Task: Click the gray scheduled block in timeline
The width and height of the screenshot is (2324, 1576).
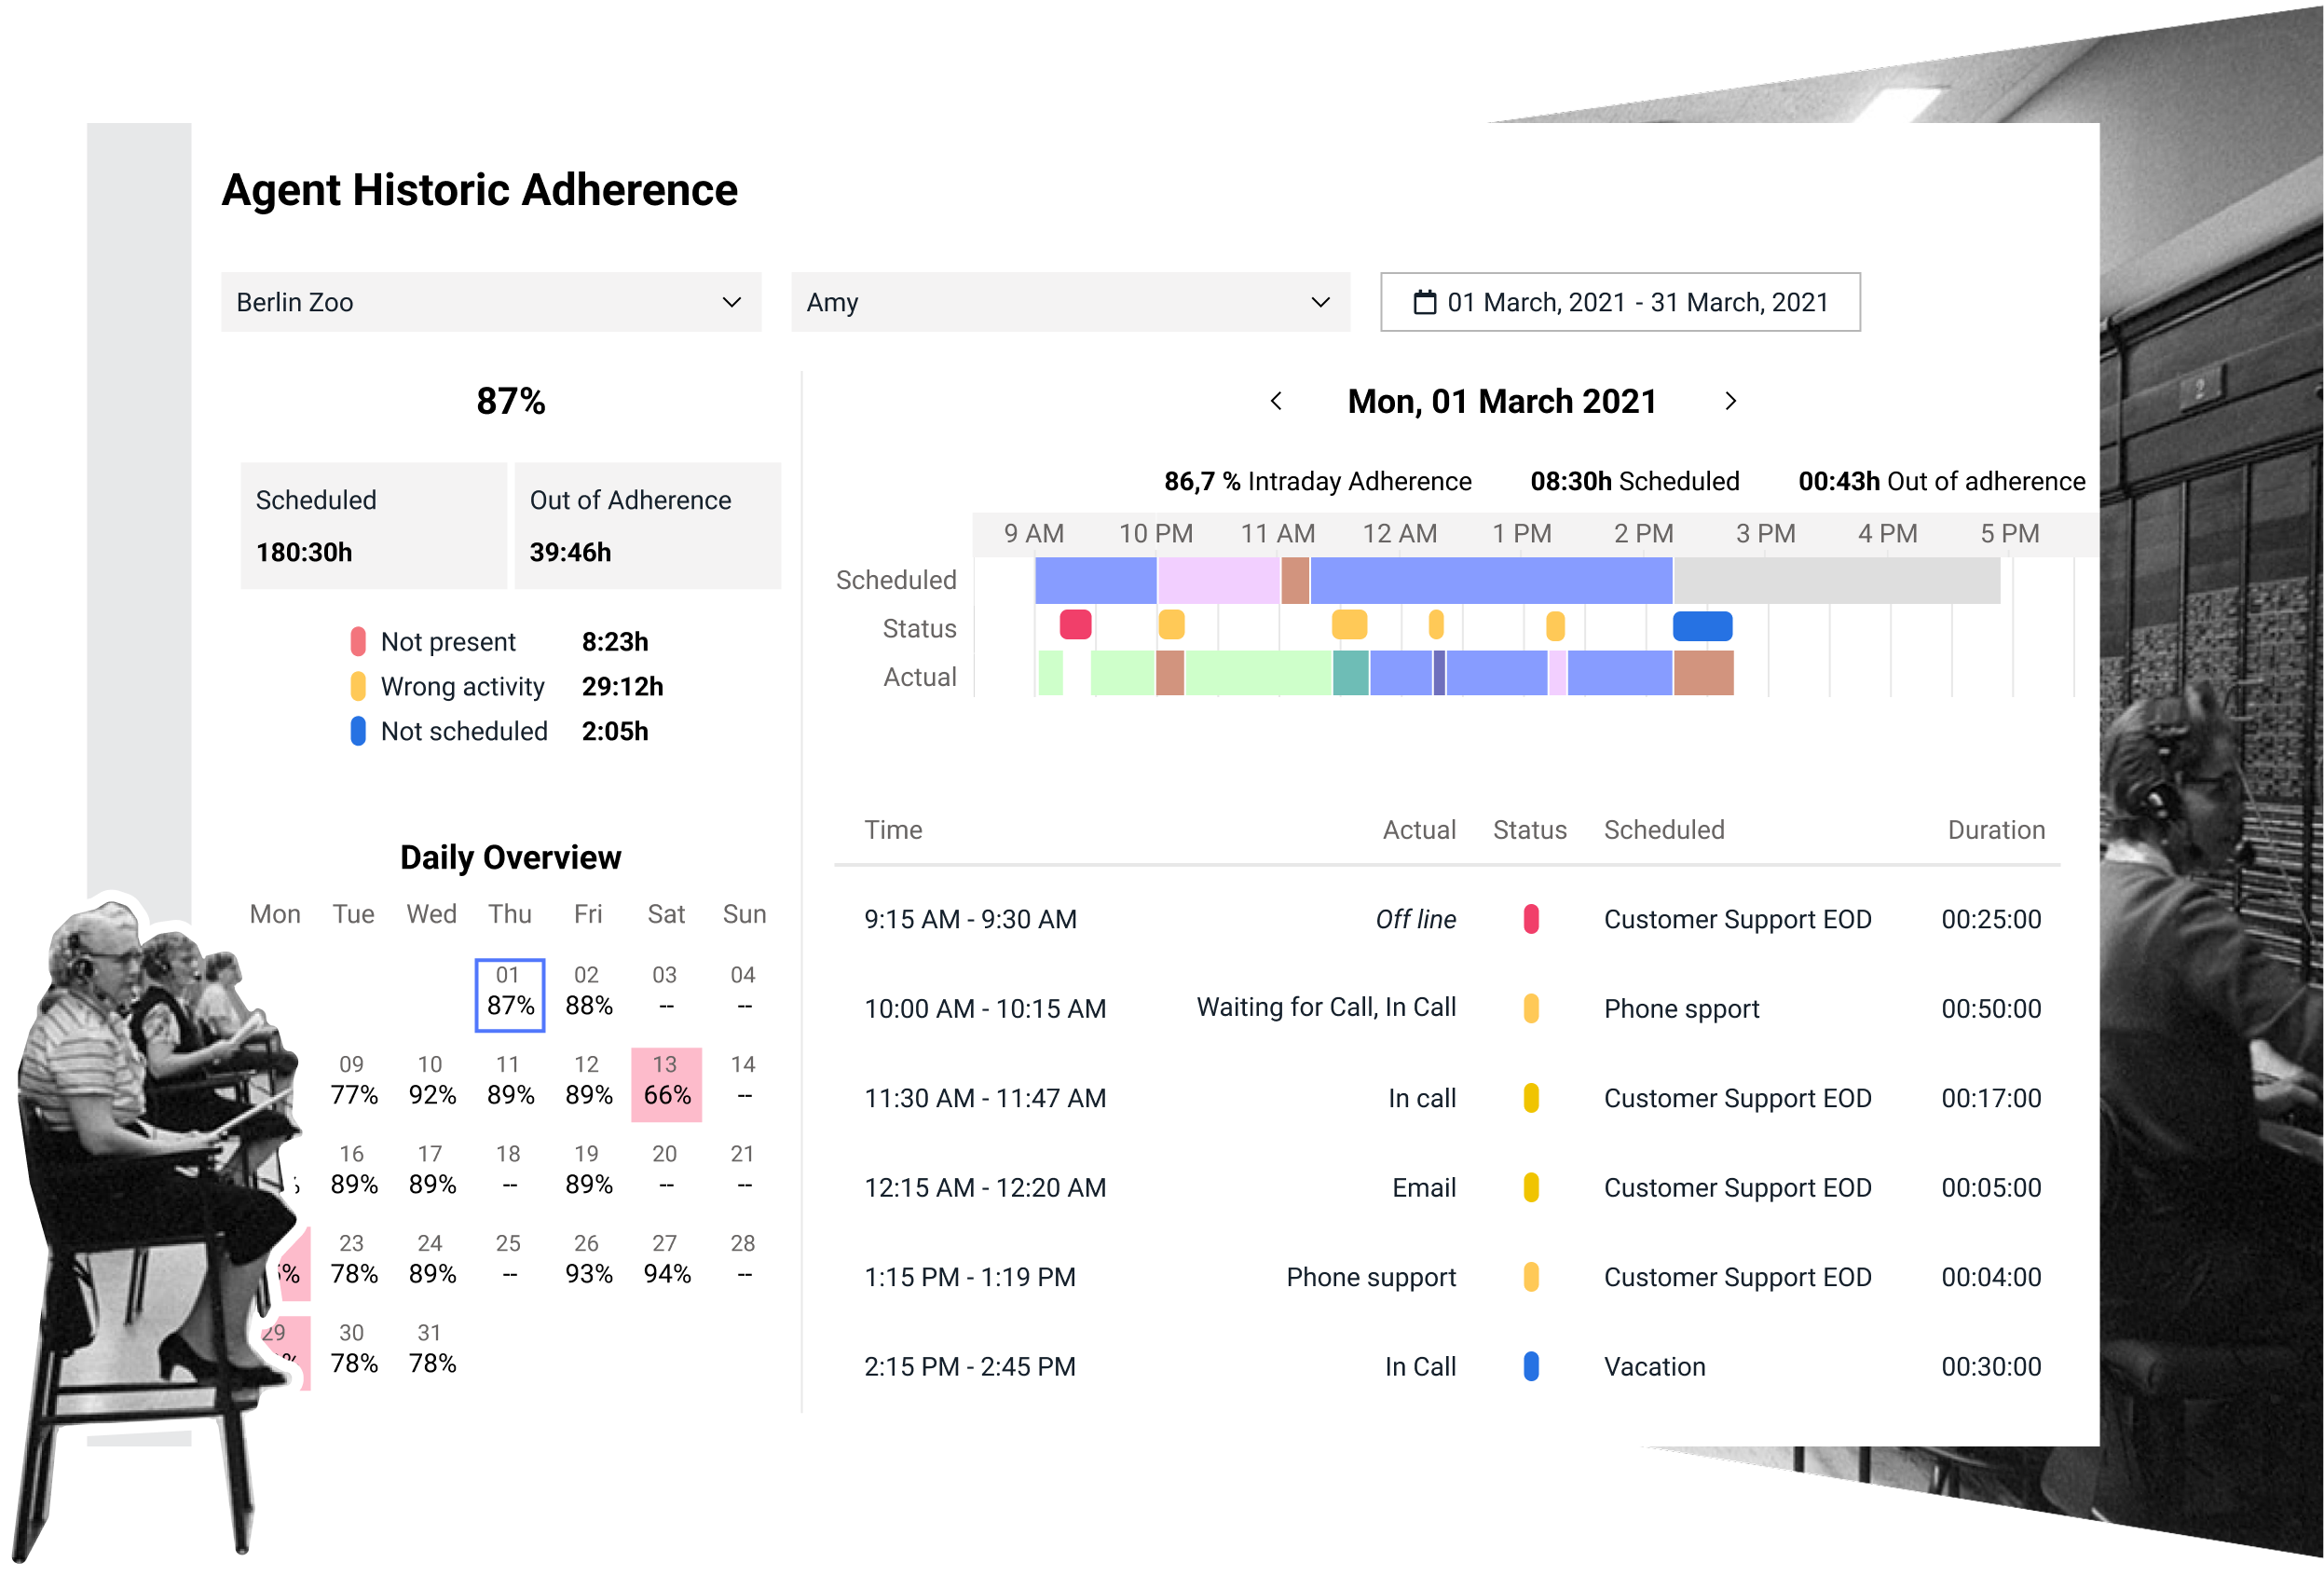Action: click(x=1836, y=580)
